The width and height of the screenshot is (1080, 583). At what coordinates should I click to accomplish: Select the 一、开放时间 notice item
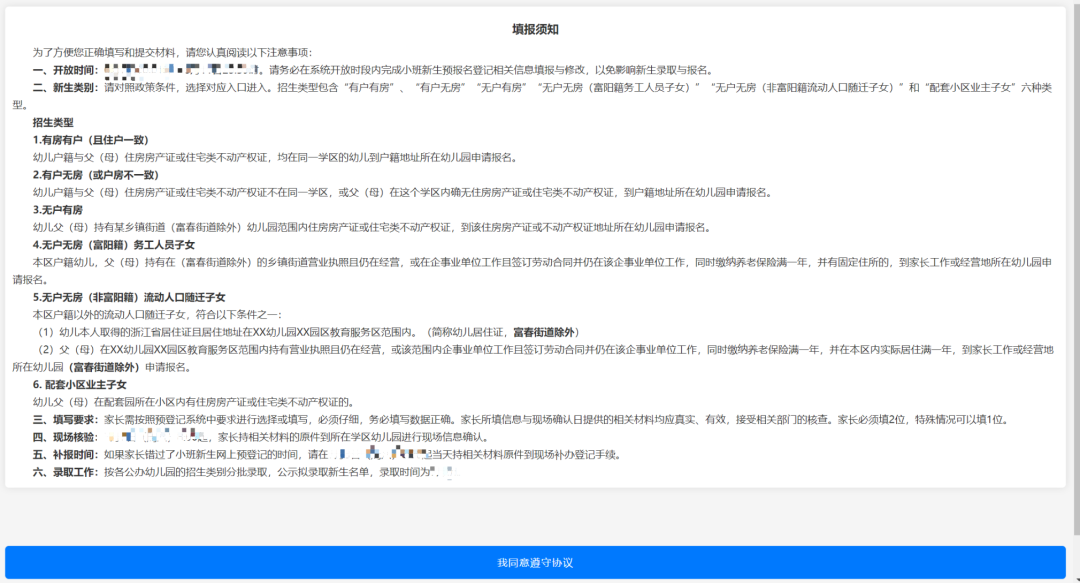tap(62, 71)
